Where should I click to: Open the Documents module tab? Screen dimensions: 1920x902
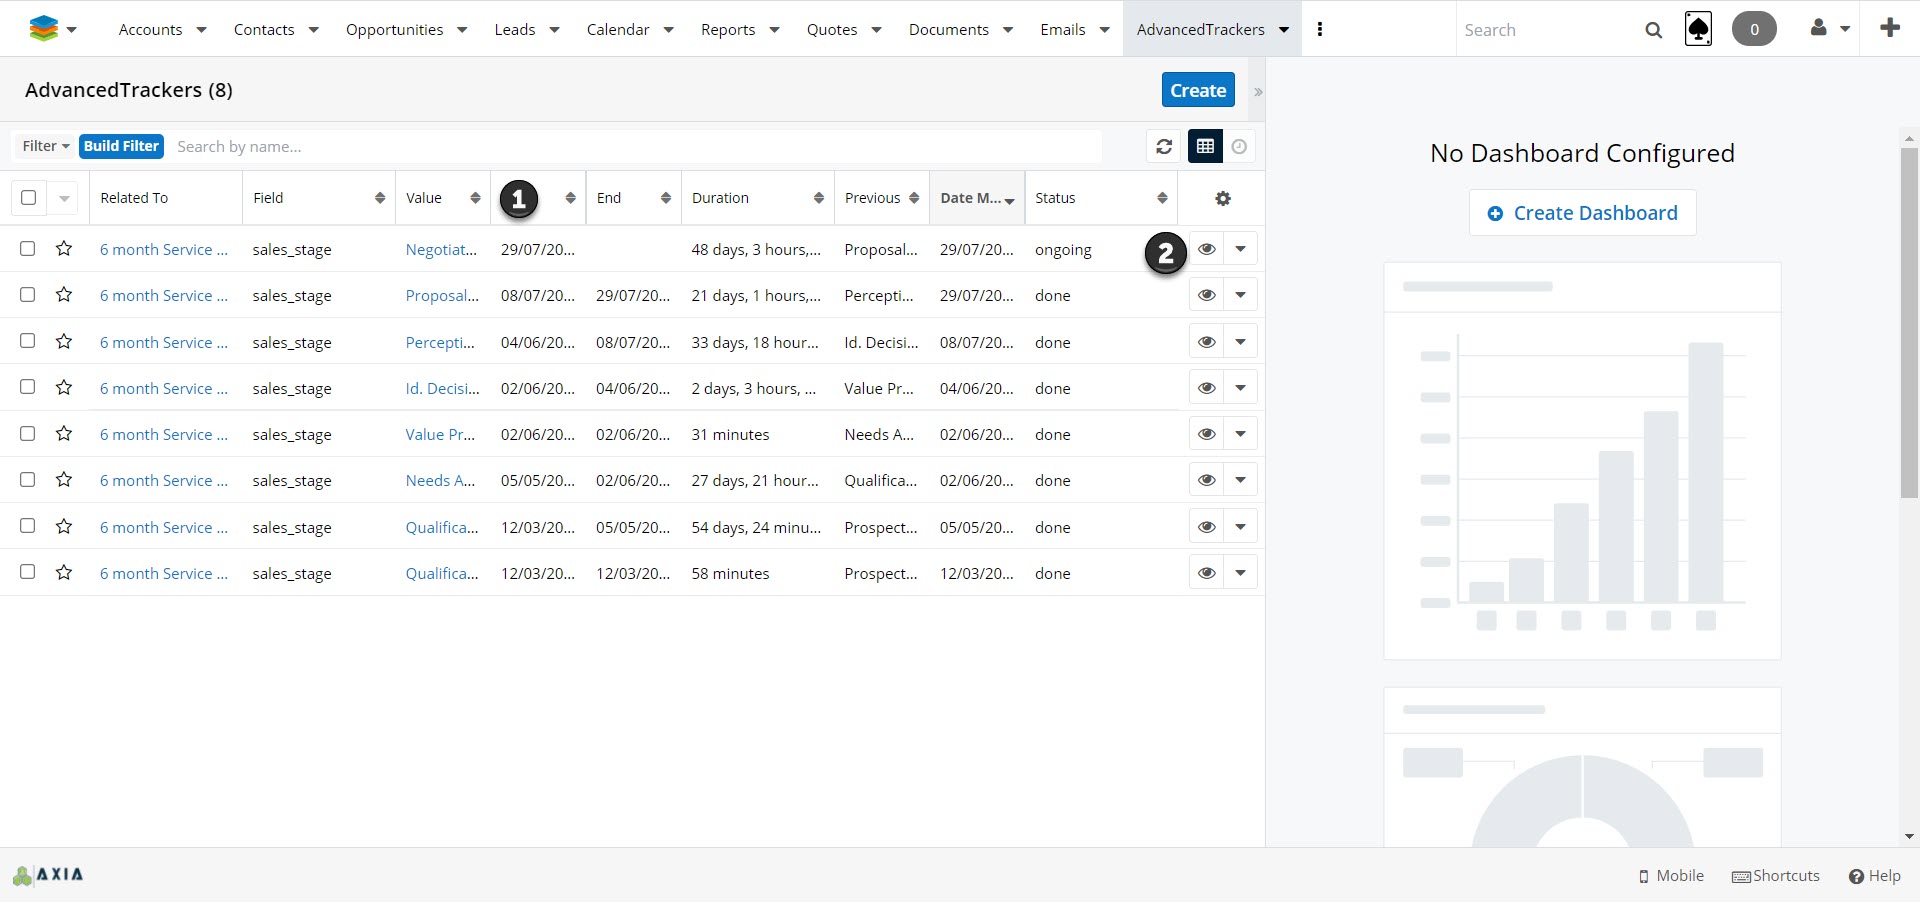click(949, 30)
